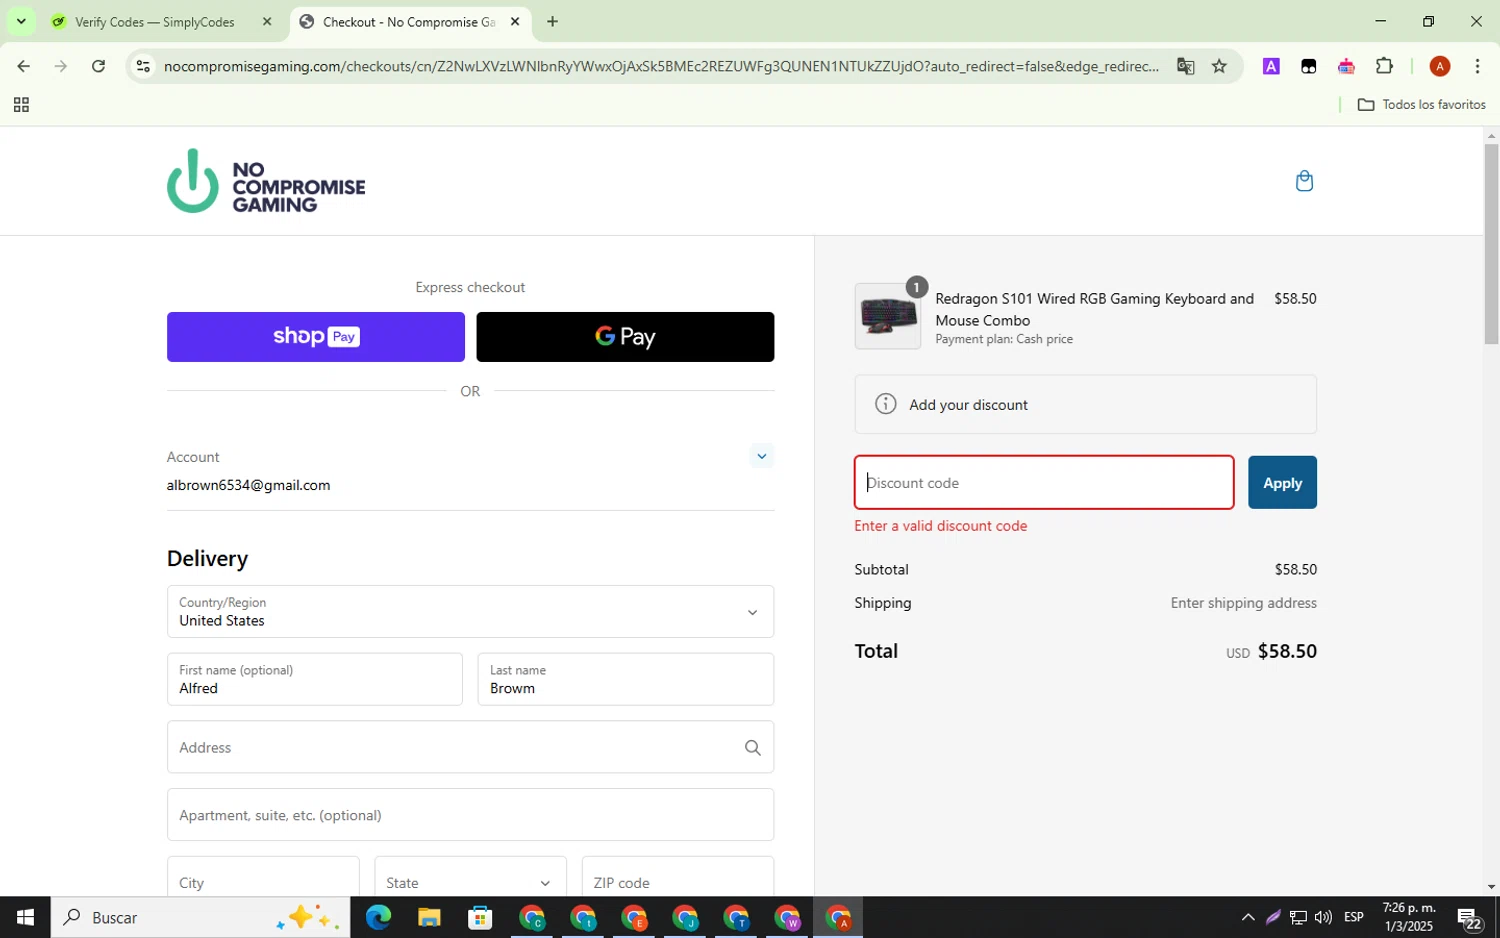Viewport: 1500px width, 938px height.
Task: Click the Enter a valid discount code message
Action: tap(941, 526)
